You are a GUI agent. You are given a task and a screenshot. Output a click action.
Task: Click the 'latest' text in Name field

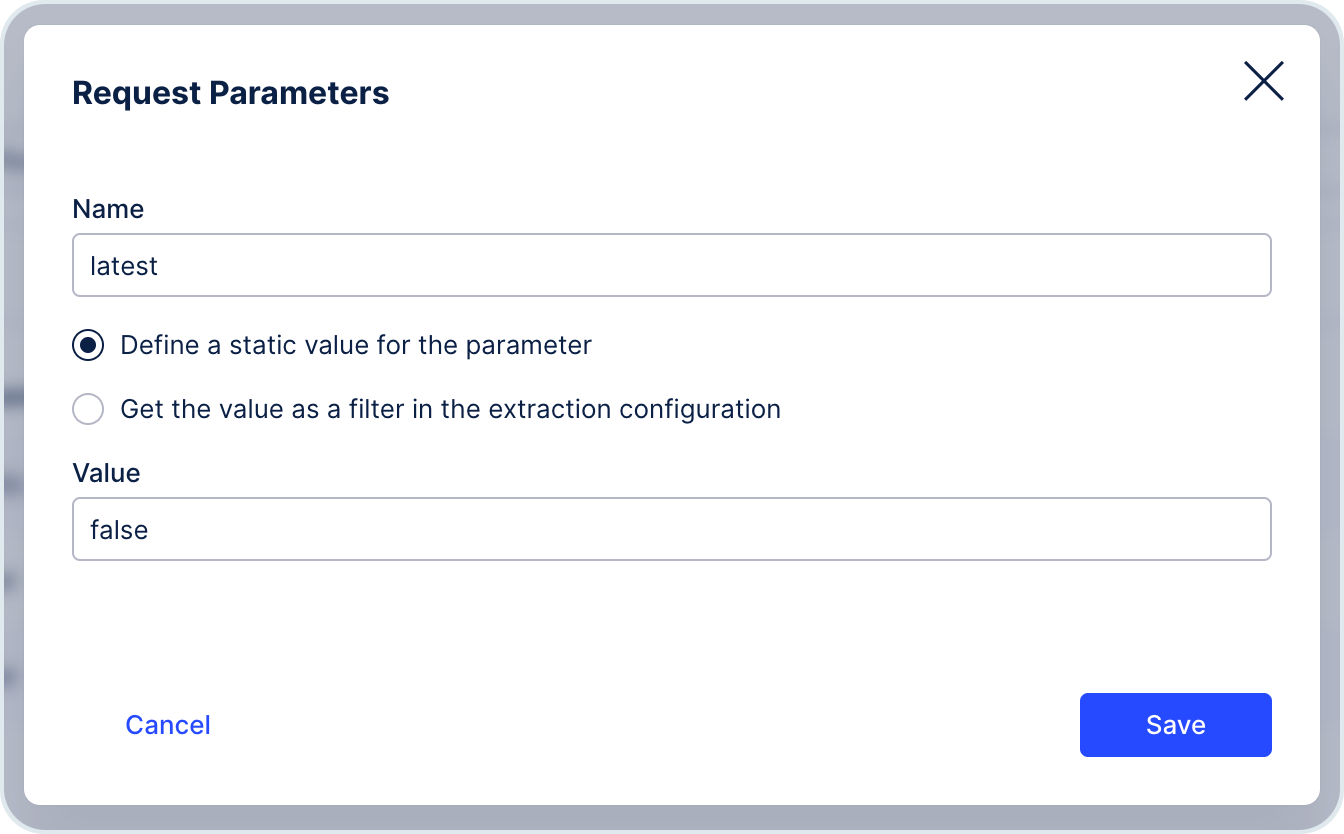coord(124,266)
